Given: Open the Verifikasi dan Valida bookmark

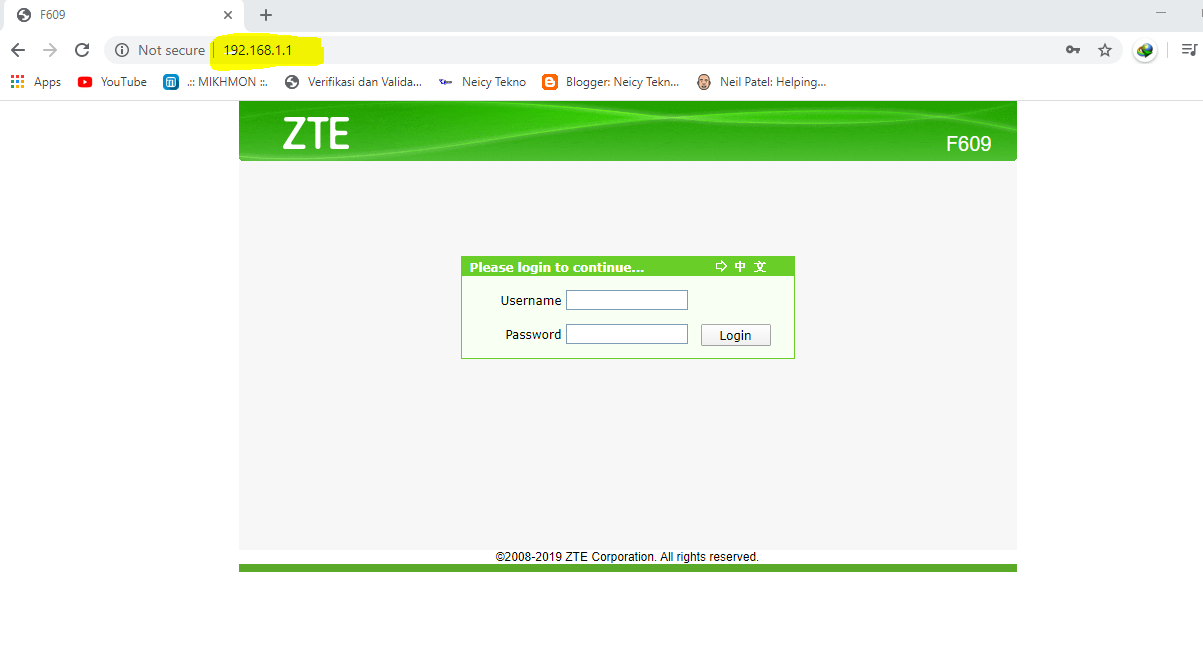Looking at the screenshot, I should coord(353,82).
